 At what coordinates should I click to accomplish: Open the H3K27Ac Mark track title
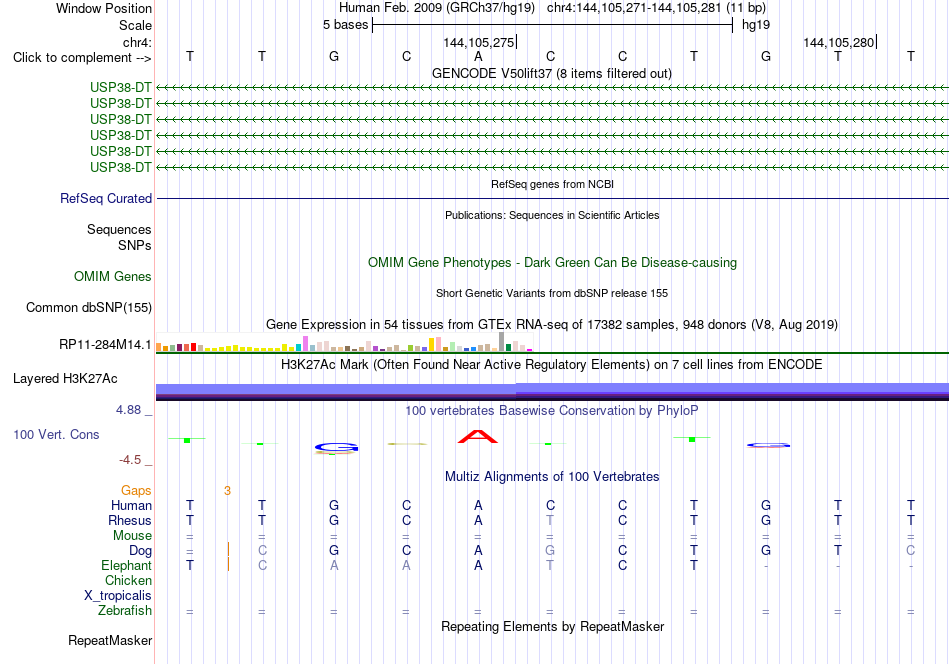click(552, 365)
